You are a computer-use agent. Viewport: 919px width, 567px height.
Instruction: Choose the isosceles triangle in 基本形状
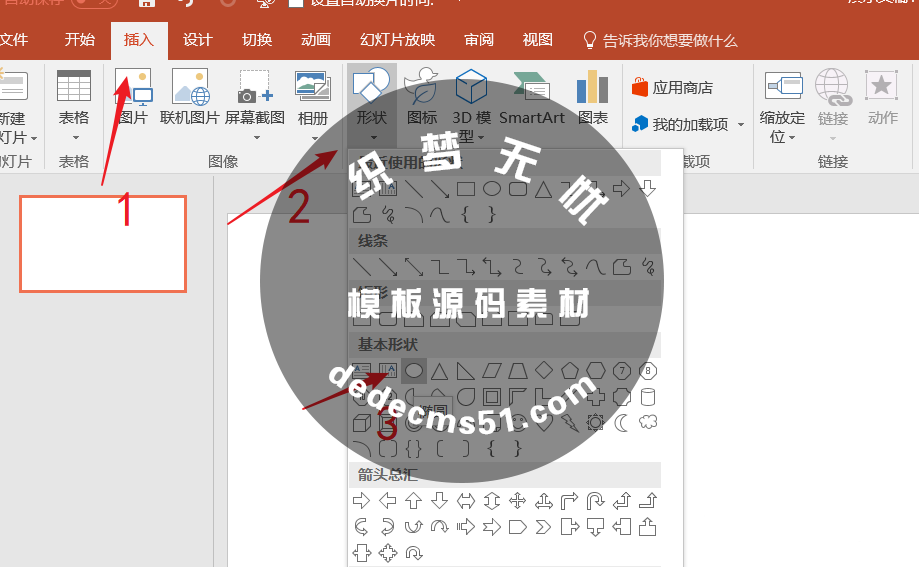pos(440,371)
